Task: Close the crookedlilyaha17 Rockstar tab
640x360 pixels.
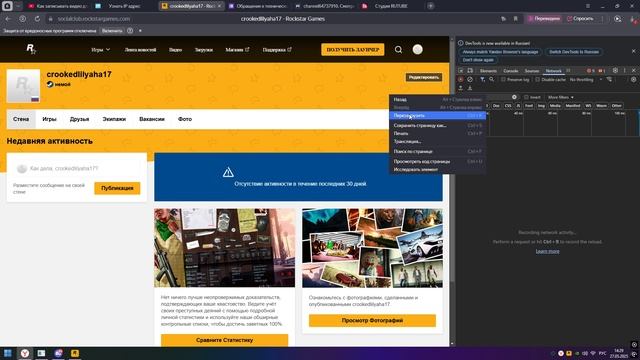Action: coord(219,6)
